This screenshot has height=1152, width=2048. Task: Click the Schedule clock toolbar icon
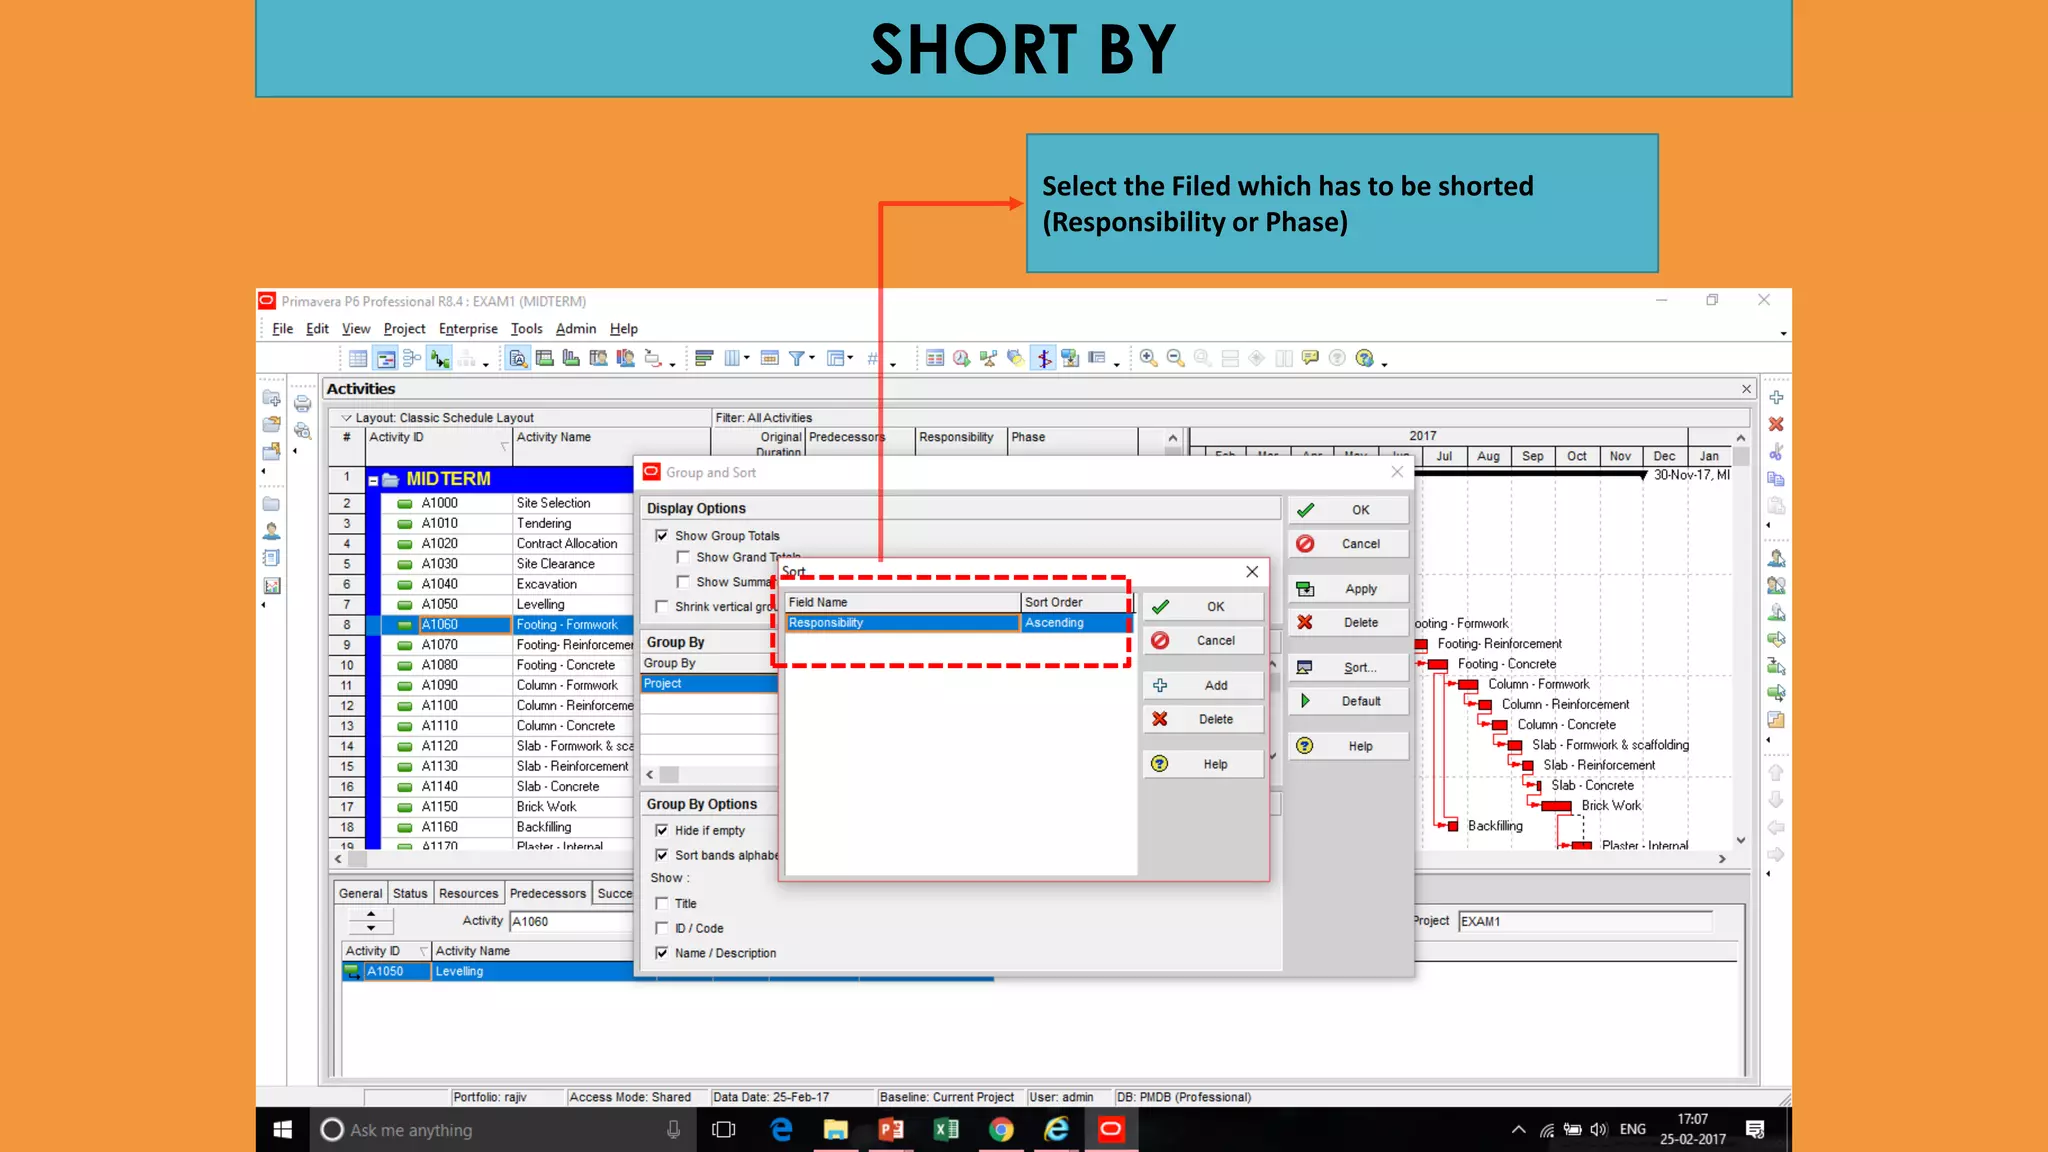pos(961,358)
